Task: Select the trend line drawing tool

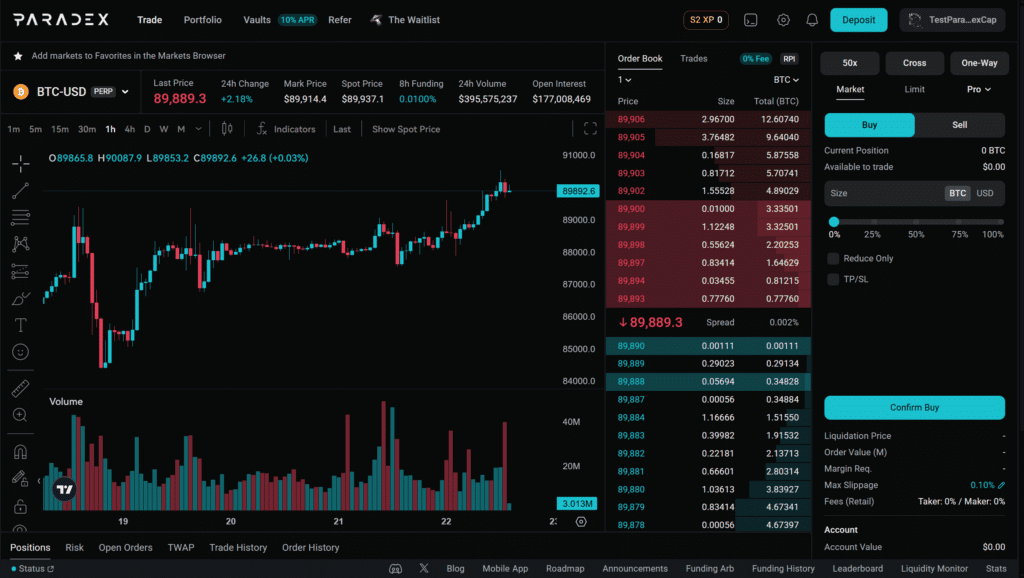Action: pos(20,191)
